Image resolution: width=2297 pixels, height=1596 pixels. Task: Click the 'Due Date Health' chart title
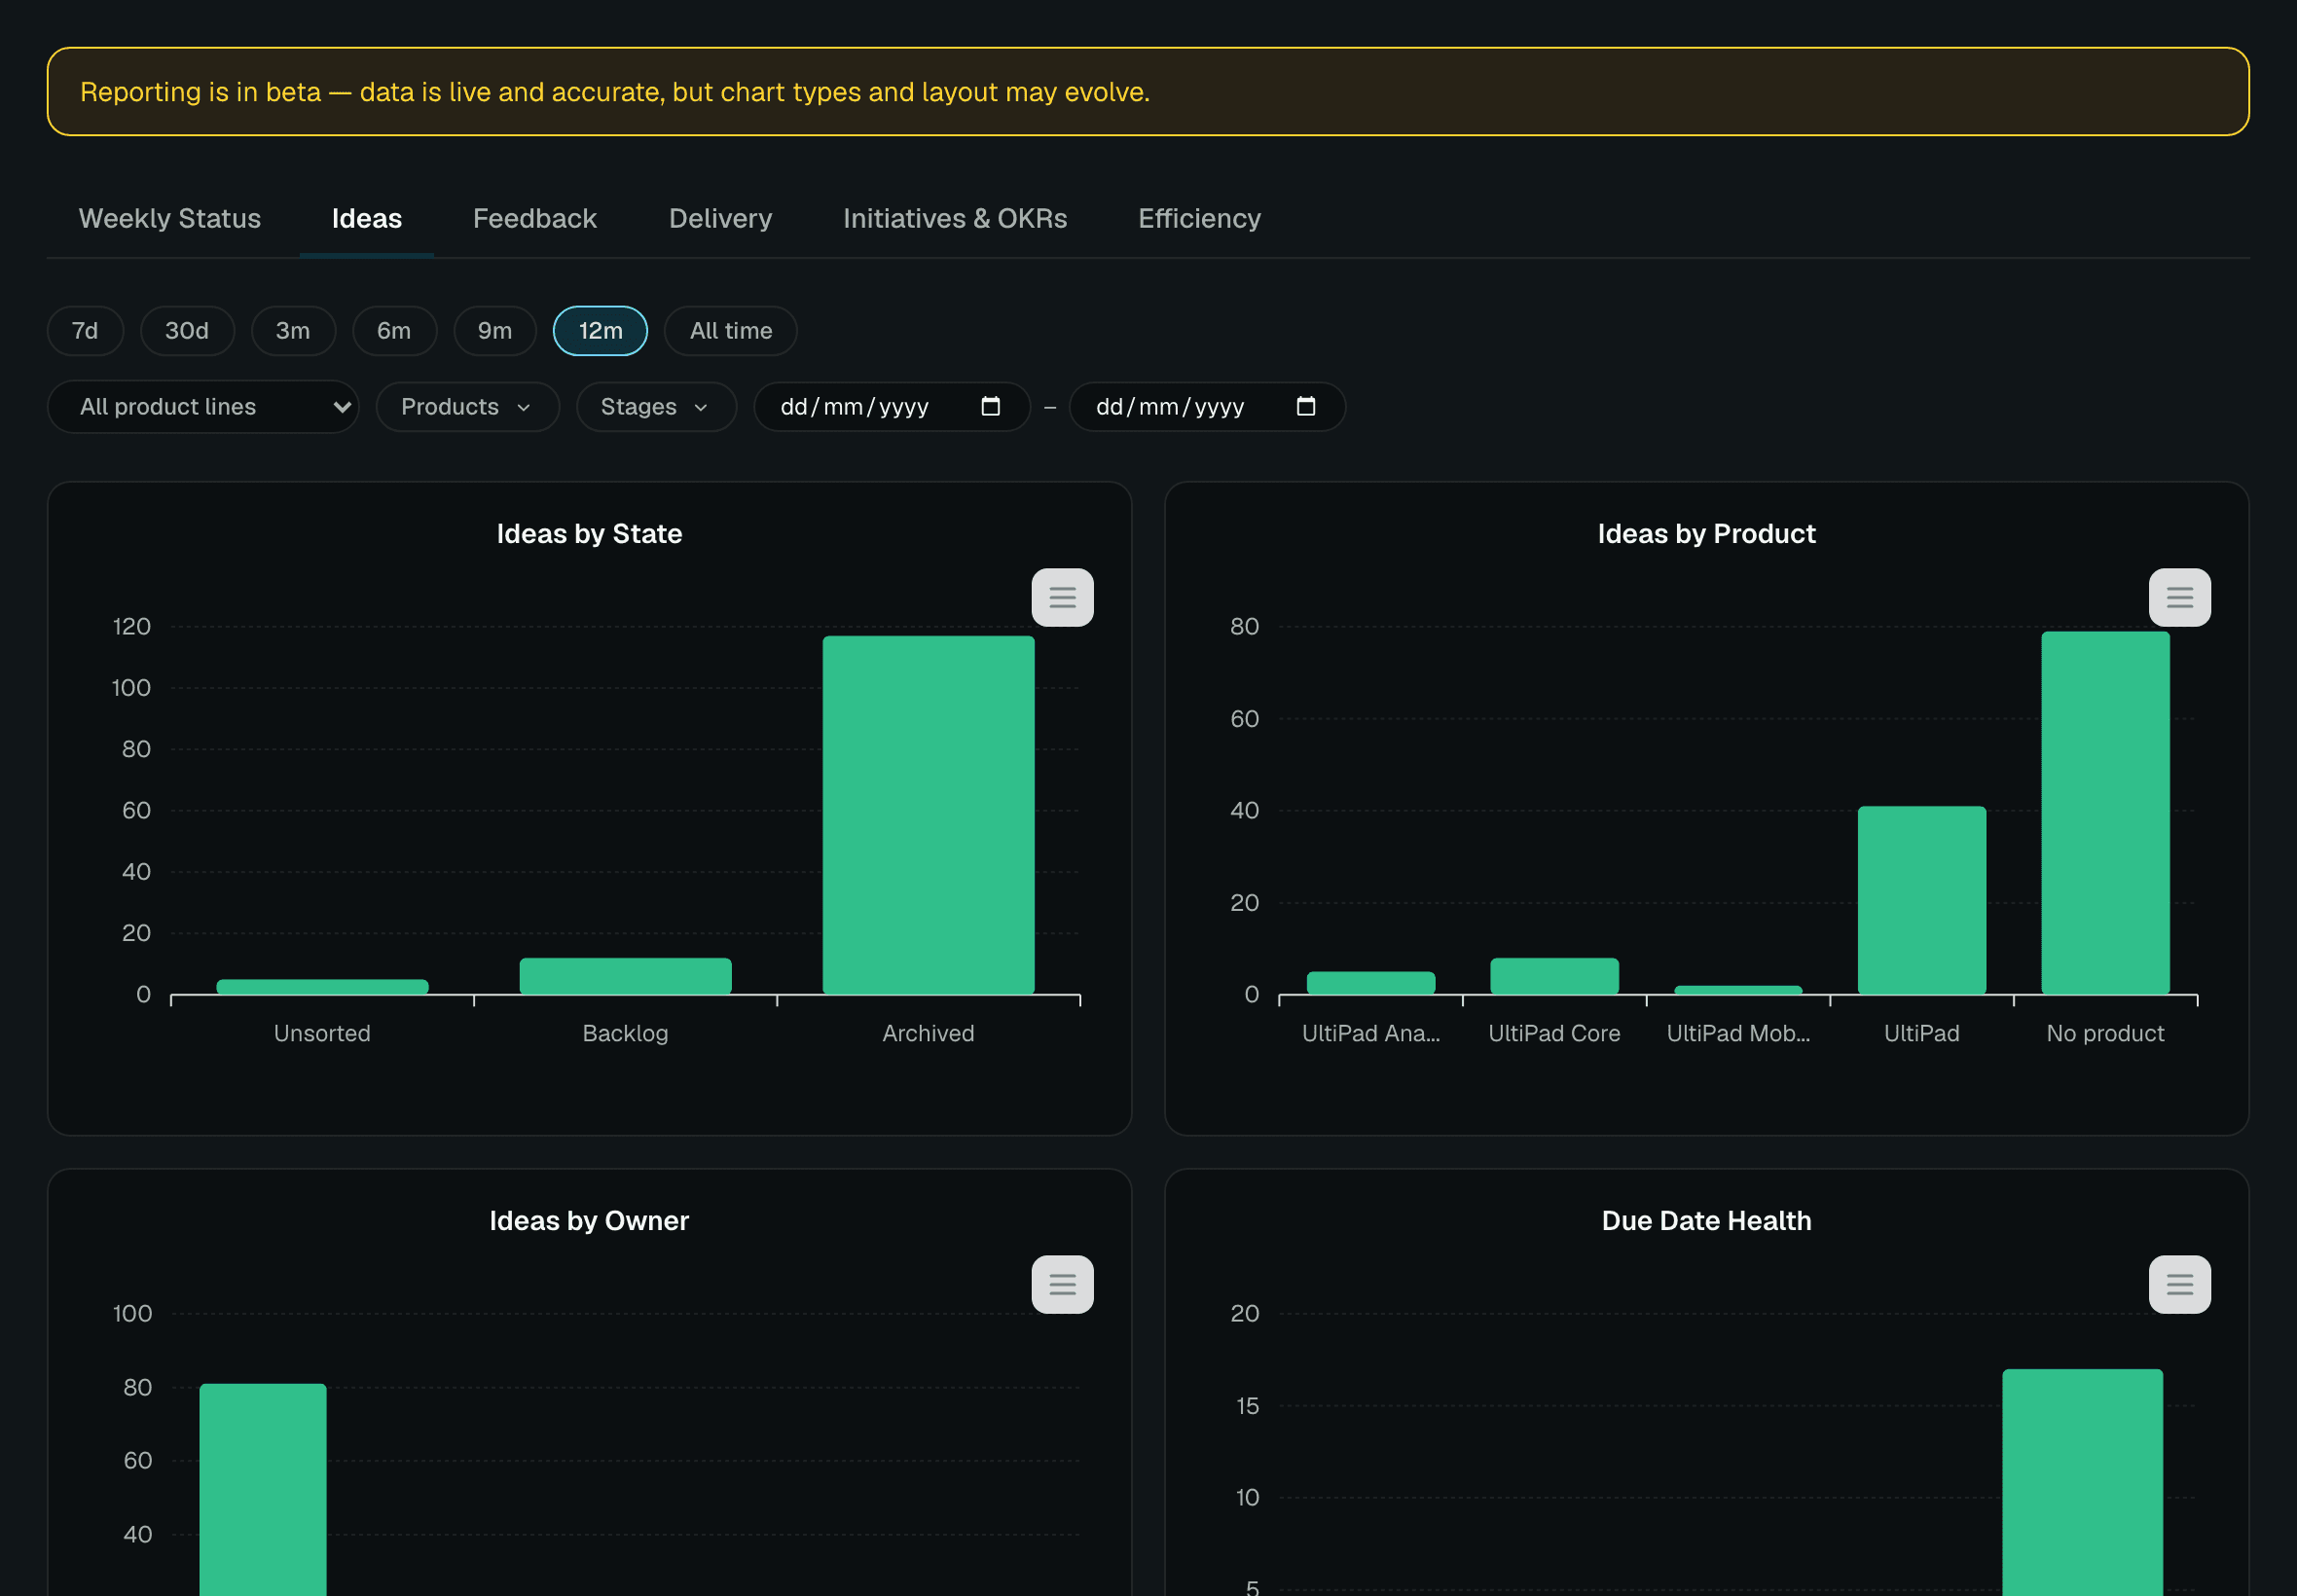click(1706, 1221)
